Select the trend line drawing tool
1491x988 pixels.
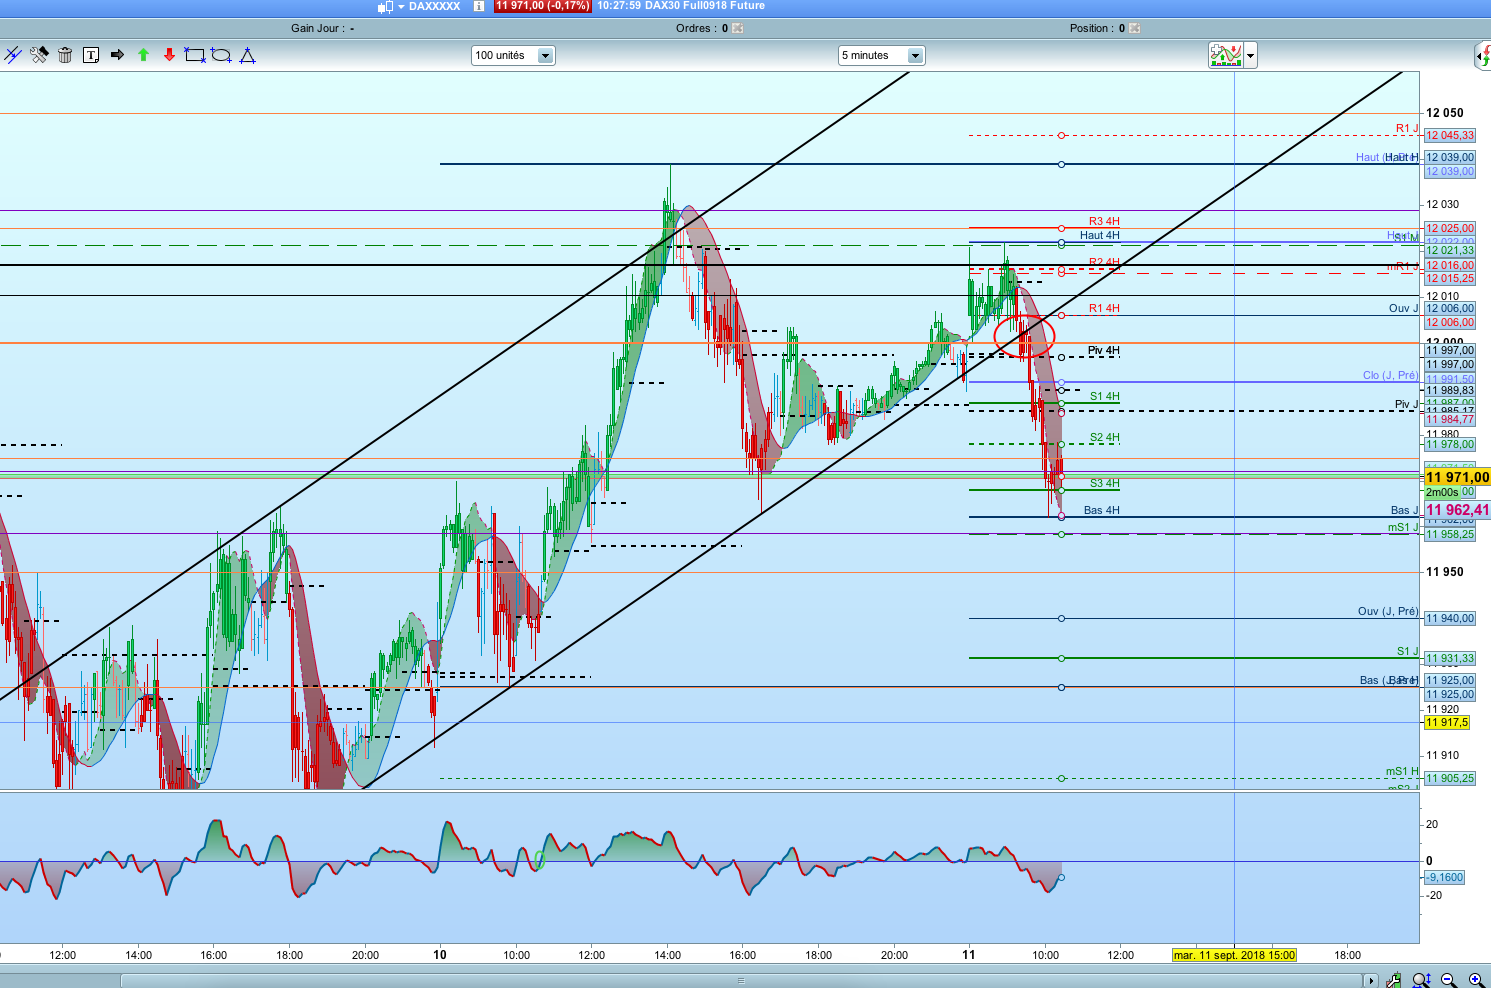pyautogui.click(x=13, y=55)
